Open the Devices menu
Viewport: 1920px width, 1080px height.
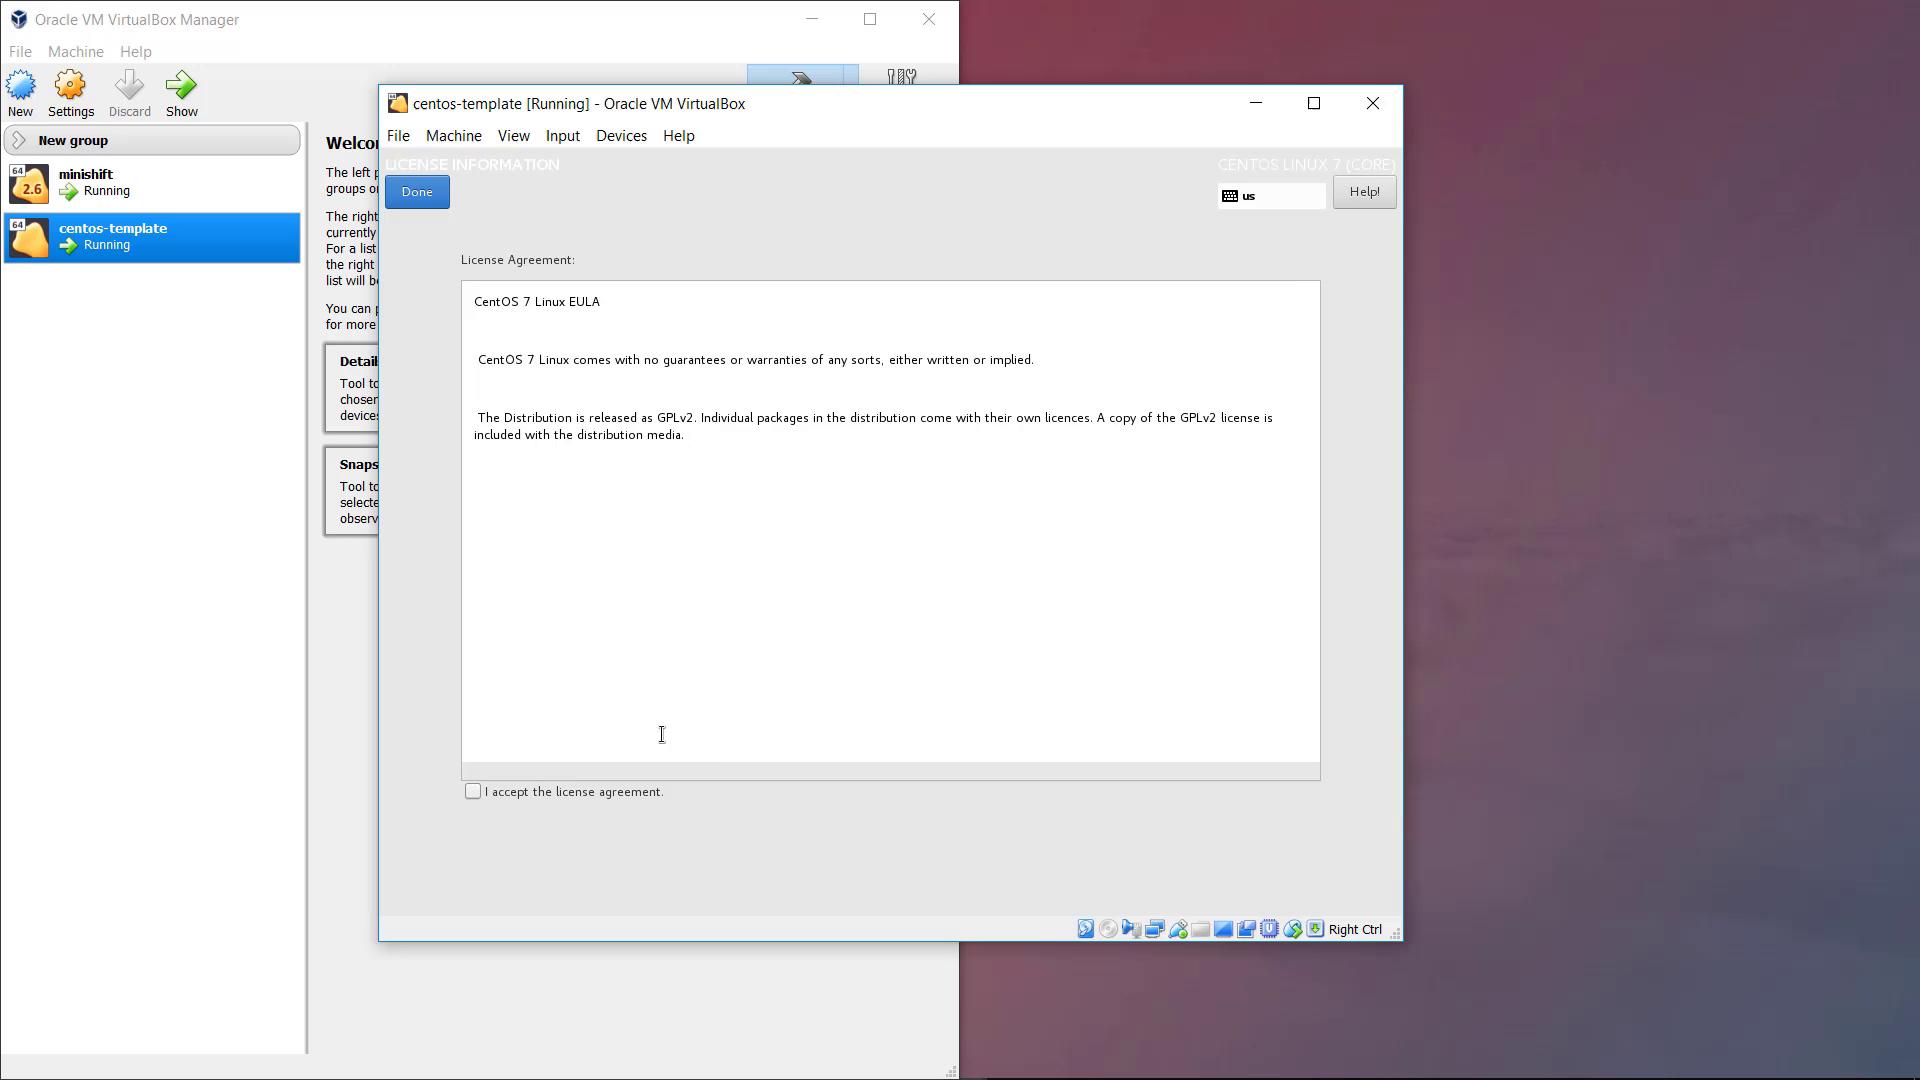pyautogui.click(x=621, y=136)
